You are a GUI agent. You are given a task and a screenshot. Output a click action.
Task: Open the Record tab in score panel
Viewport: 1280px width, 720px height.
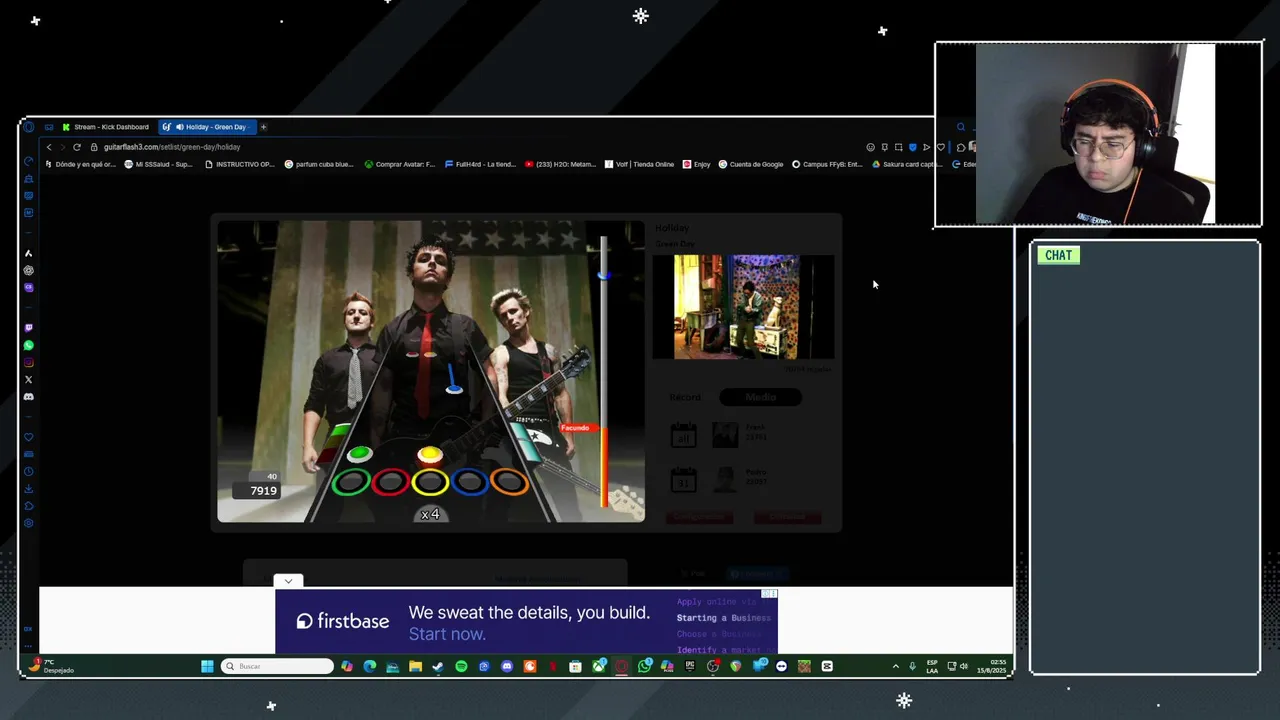point(685,397)
